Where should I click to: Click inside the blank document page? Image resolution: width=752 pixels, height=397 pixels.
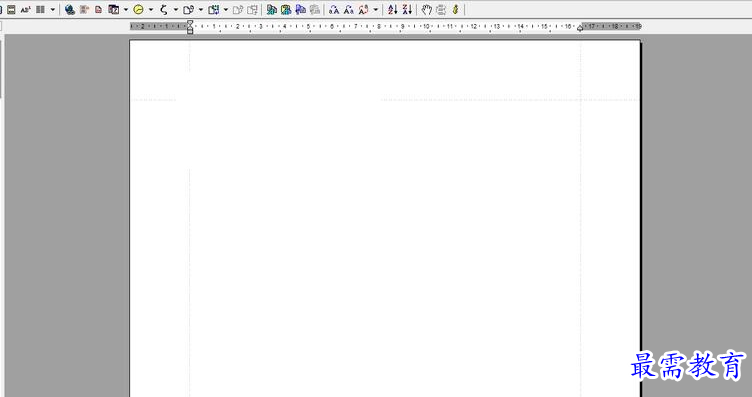click(385, 218)
